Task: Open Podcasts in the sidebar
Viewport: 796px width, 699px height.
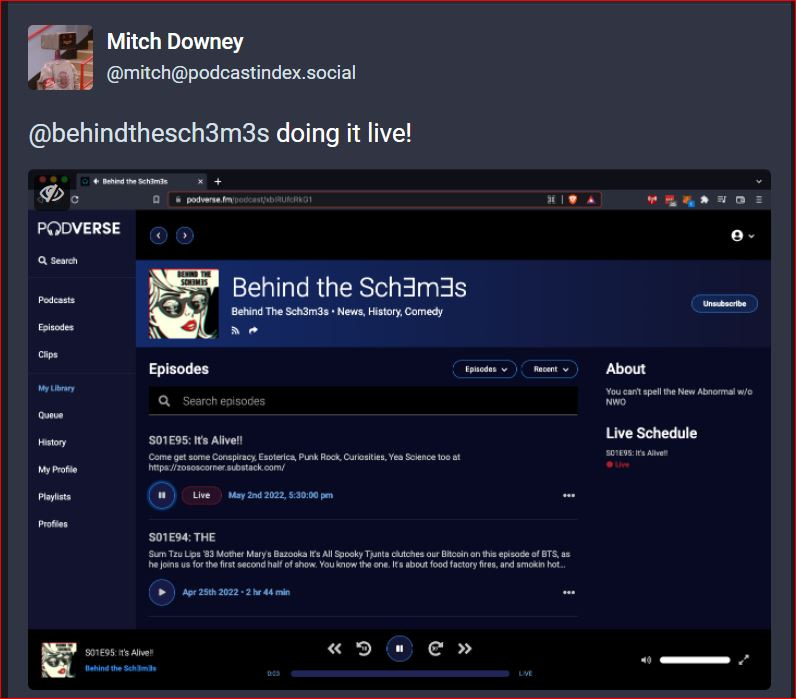Action: 56,300
